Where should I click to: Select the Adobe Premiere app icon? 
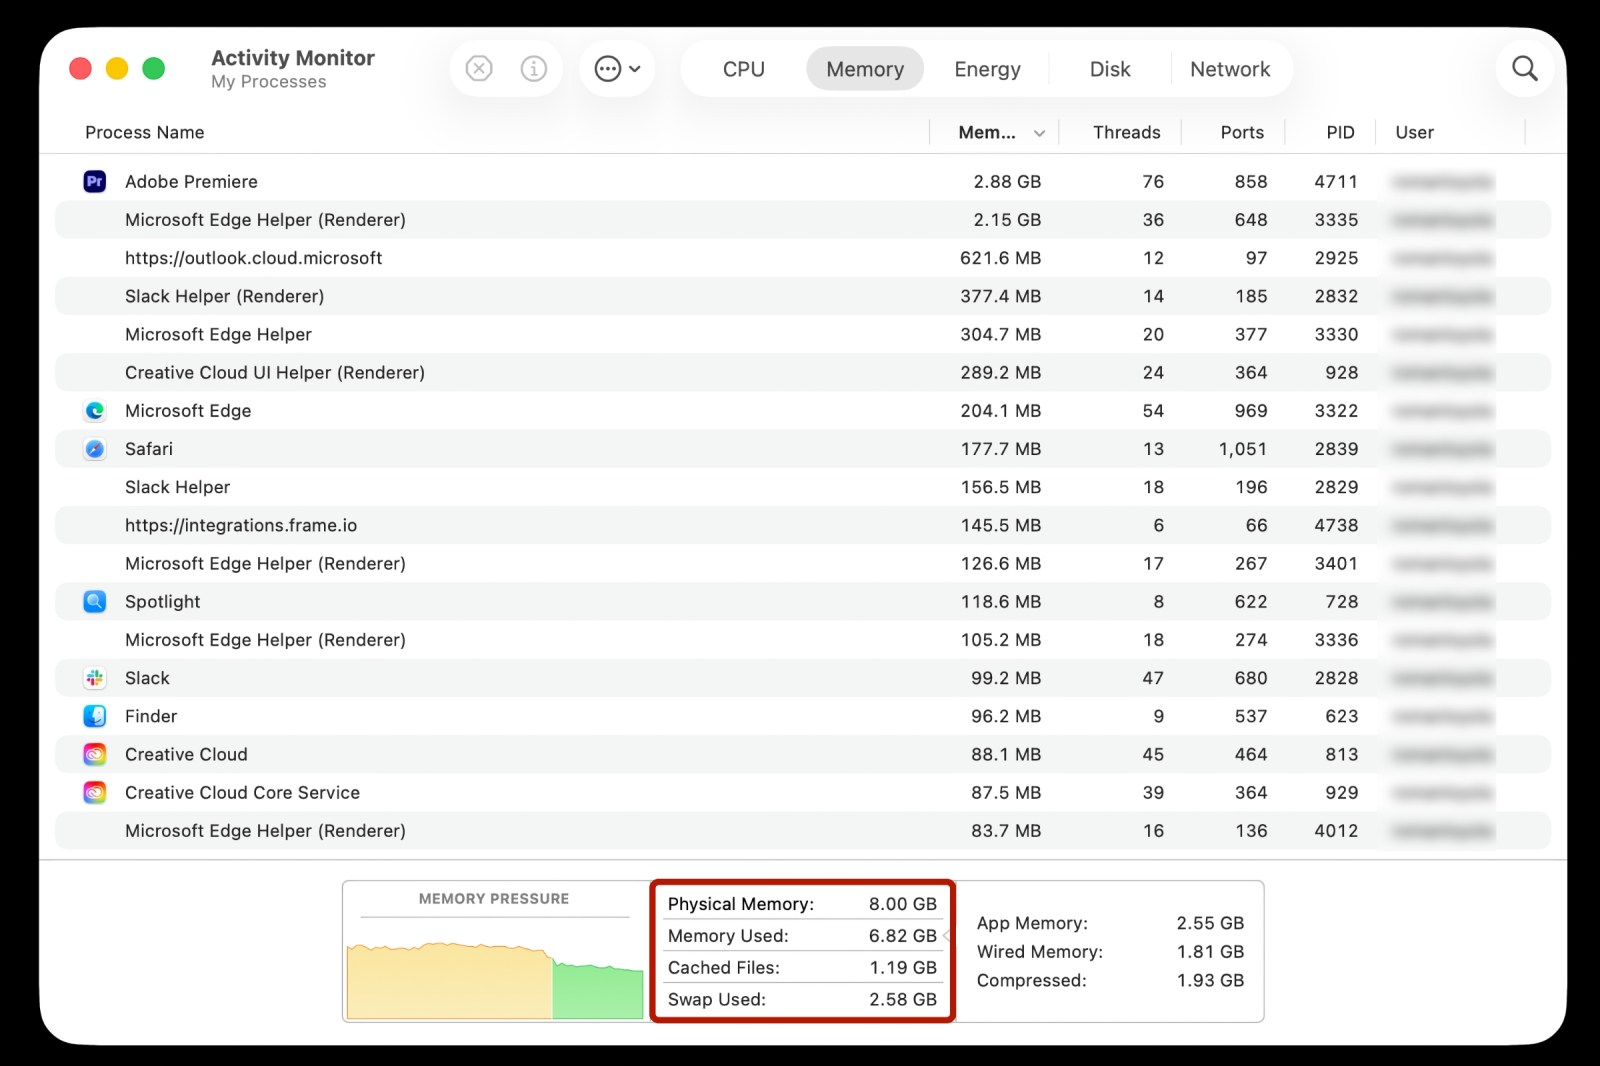pos(95,182)
